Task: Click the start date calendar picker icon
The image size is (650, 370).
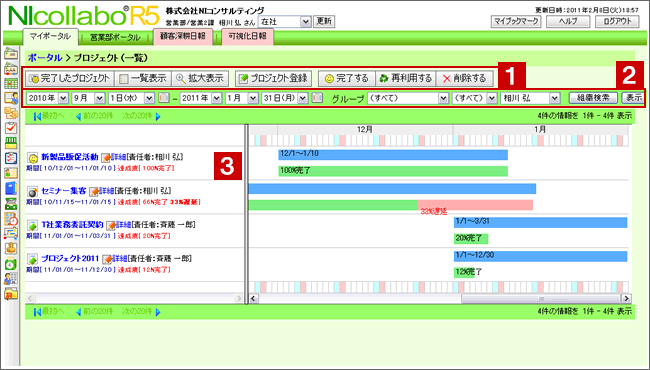Action: (x=164, y=98)
